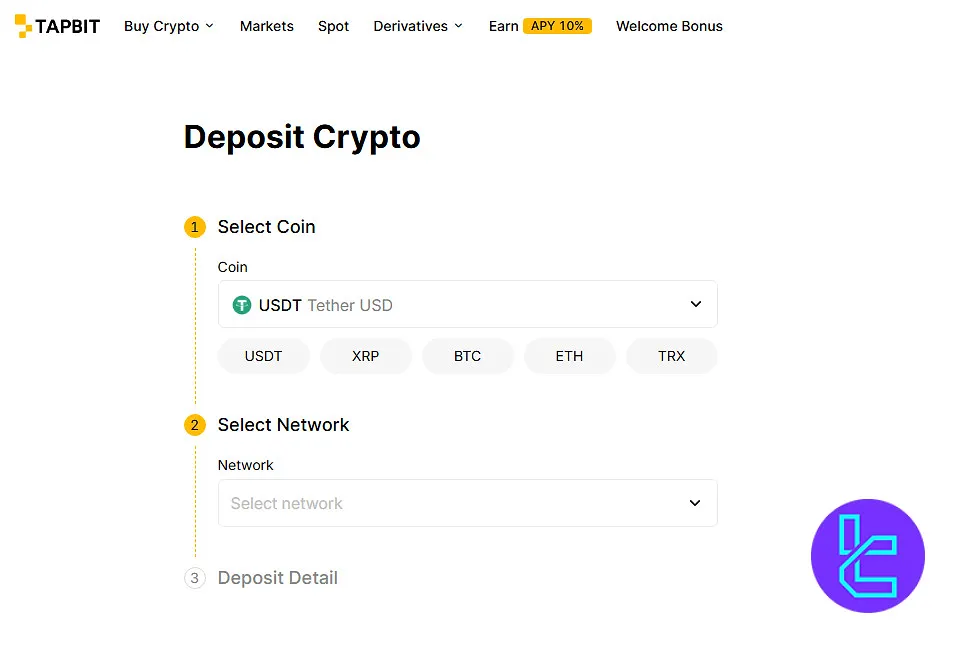Image resolution: width=960 pixels, height=648 pixels.
Task: Click step 1 number badge
Action: [194, 227]
